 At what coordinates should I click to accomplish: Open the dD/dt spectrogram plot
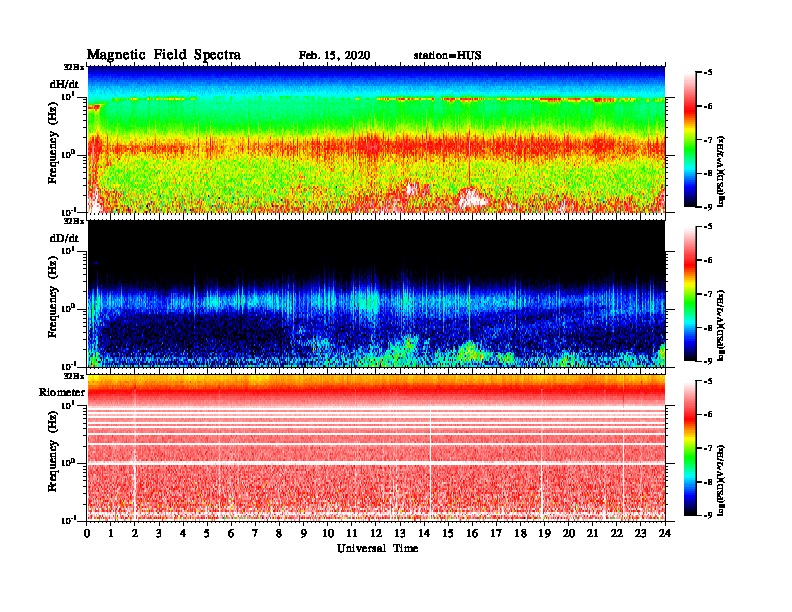click(x=376, y=293)
